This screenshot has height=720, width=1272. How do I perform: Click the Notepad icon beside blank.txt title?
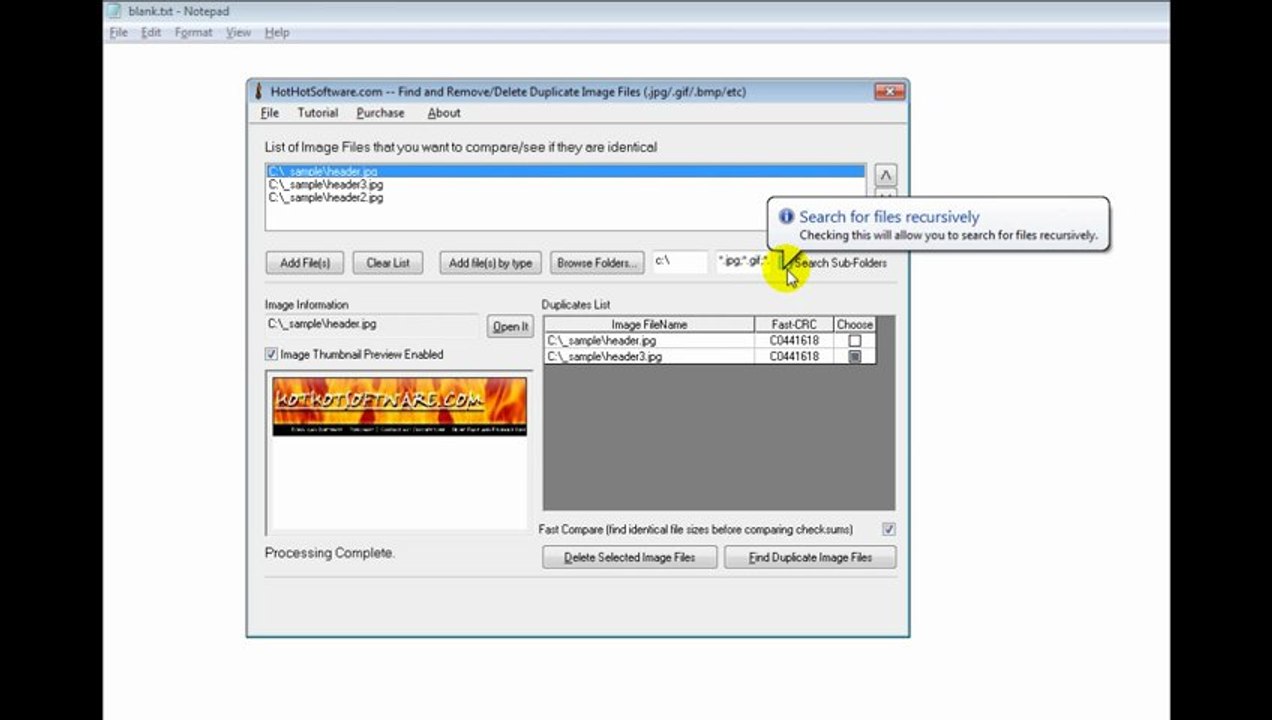coord(115,11)
